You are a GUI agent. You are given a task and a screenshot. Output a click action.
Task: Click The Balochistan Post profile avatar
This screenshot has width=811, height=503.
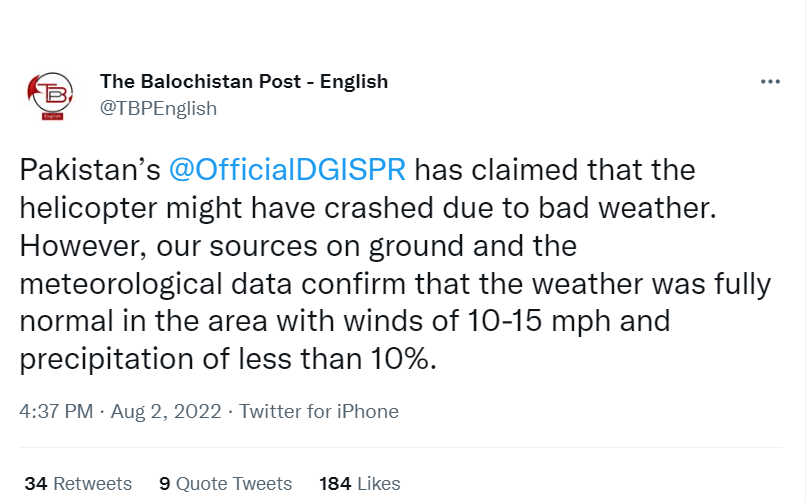coord(51,95)
